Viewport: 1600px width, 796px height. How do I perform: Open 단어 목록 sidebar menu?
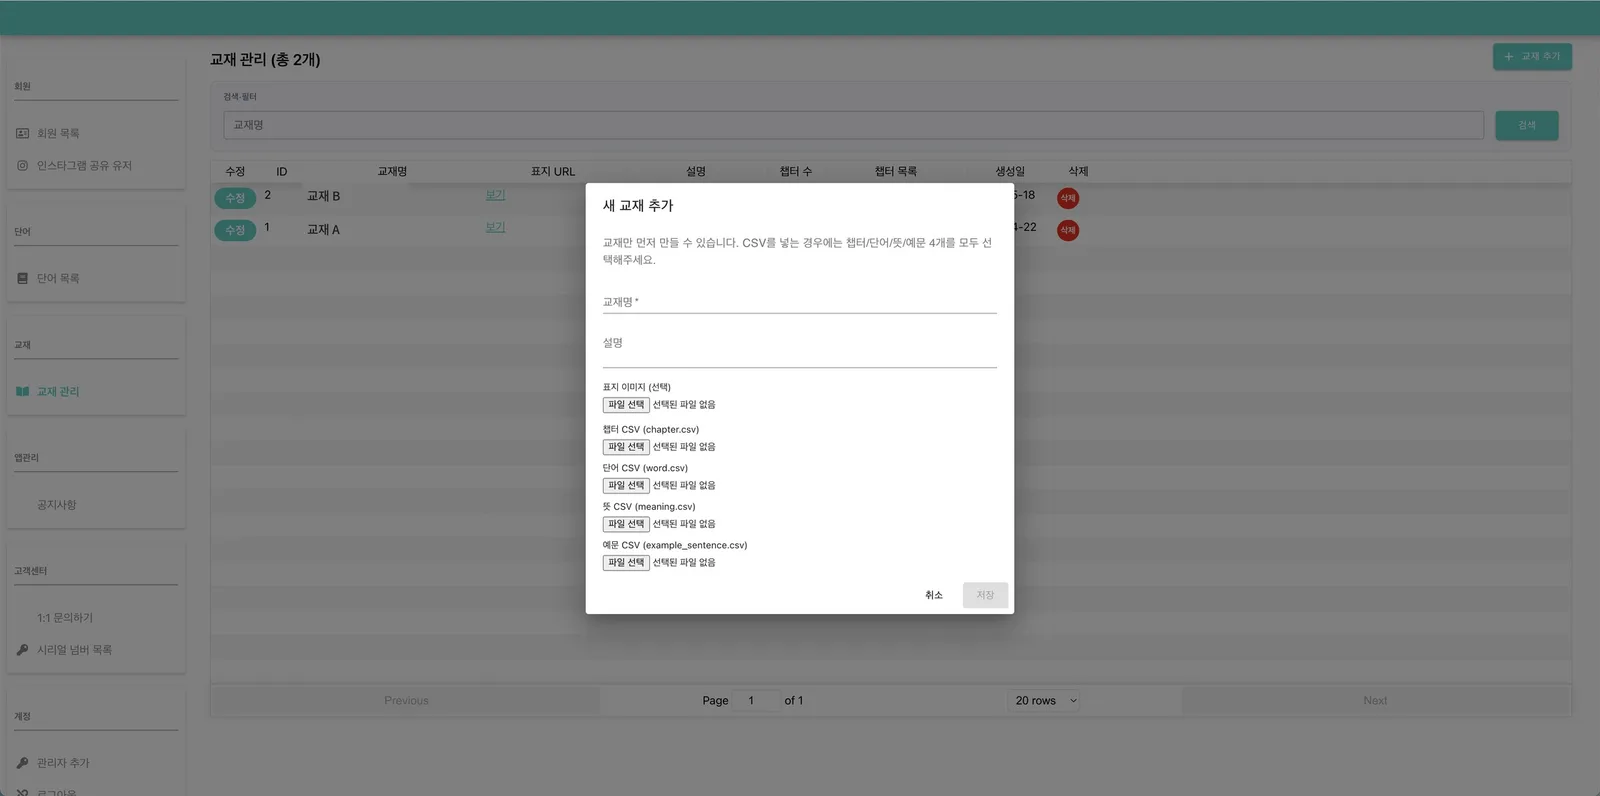58,279
